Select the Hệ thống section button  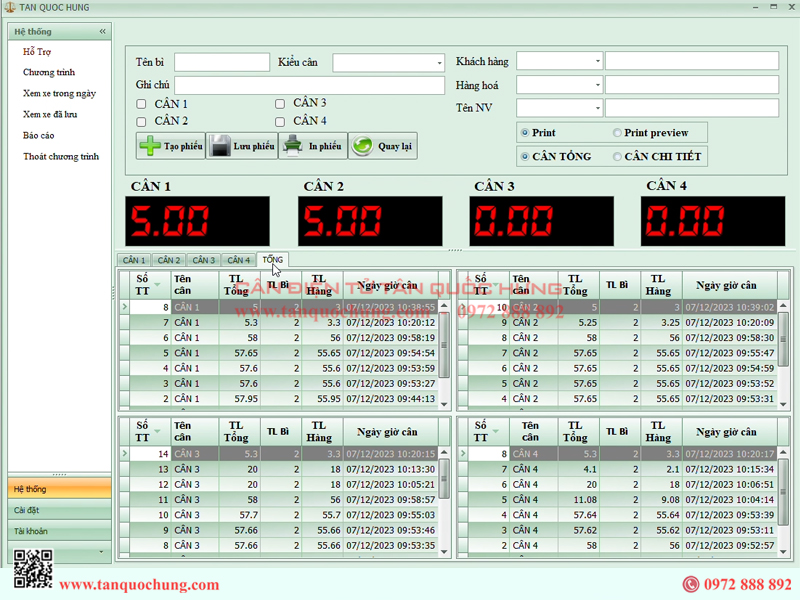[x=60, y=489]
